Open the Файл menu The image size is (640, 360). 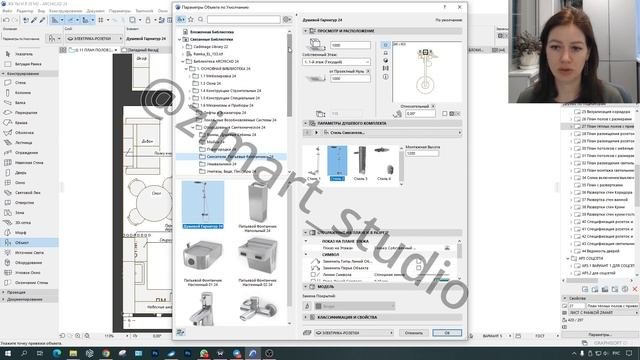tap(7, 11)
